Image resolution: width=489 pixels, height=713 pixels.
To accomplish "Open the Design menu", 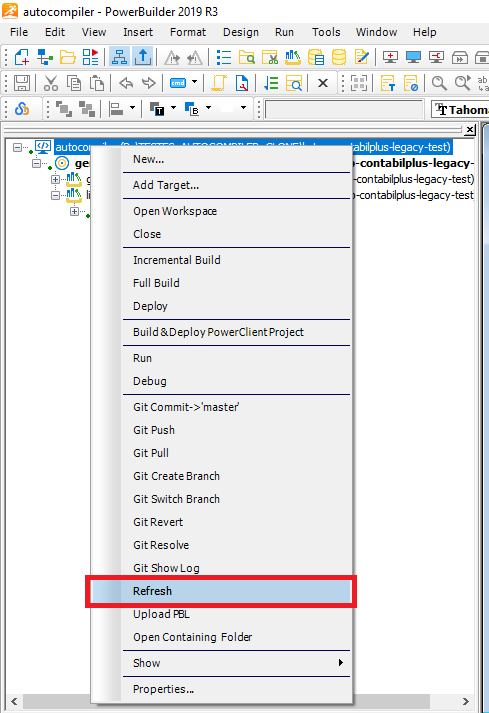I will [x=241, y=32].
